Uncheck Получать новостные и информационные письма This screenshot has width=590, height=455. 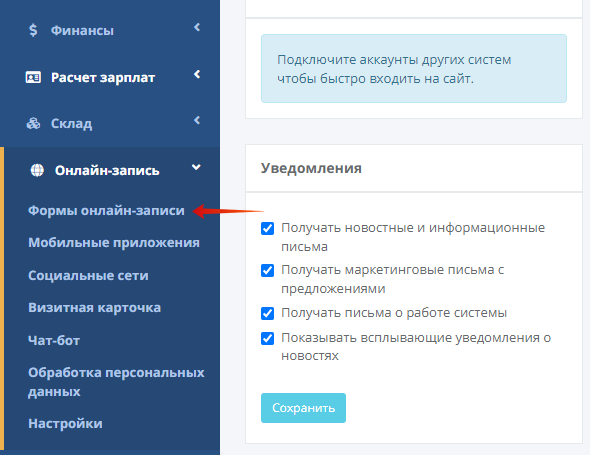click(268, 228)
